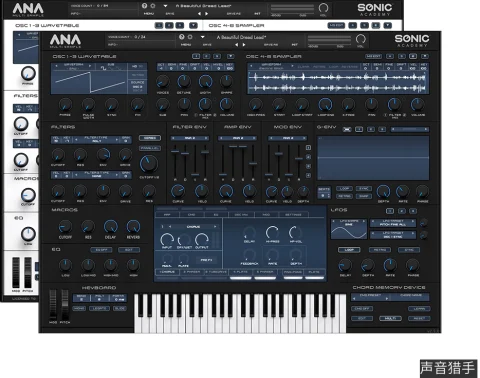Click the chorus HI-PASS knob
Viewport: 480px width, 378px height.
(272, 232)
